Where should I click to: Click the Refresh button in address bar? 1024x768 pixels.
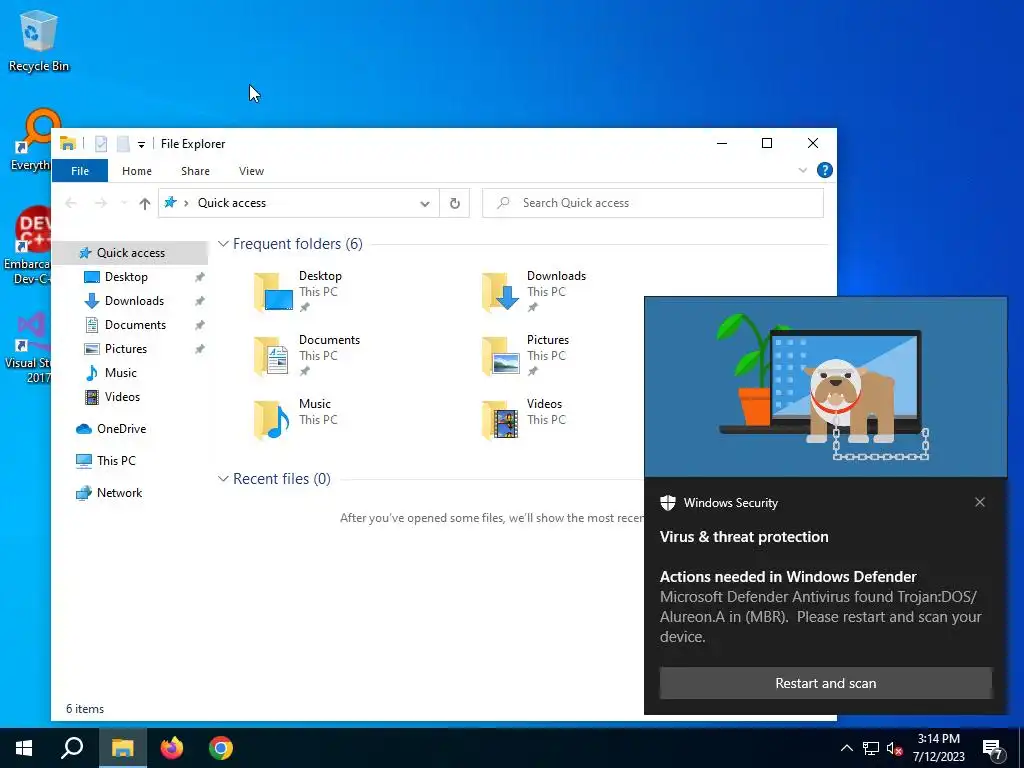click(455, 203)
